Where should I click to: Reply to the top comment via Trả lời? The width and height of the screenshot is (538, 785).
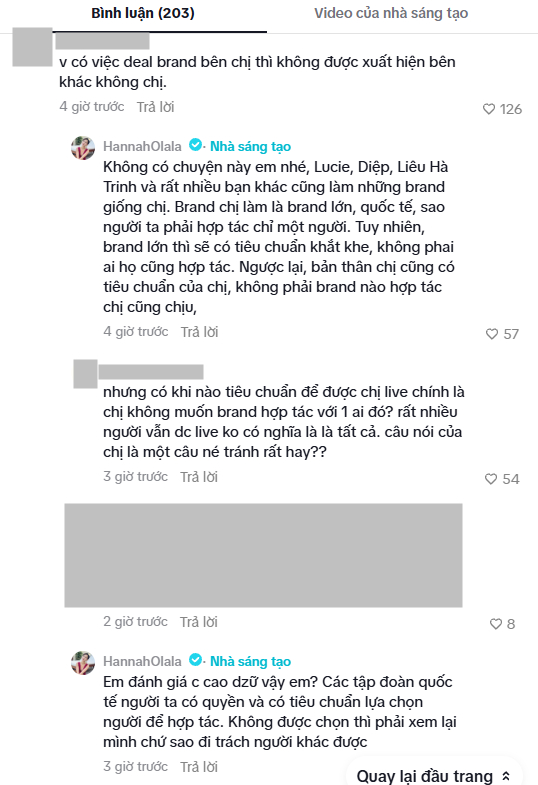click(x=156, y=107)
